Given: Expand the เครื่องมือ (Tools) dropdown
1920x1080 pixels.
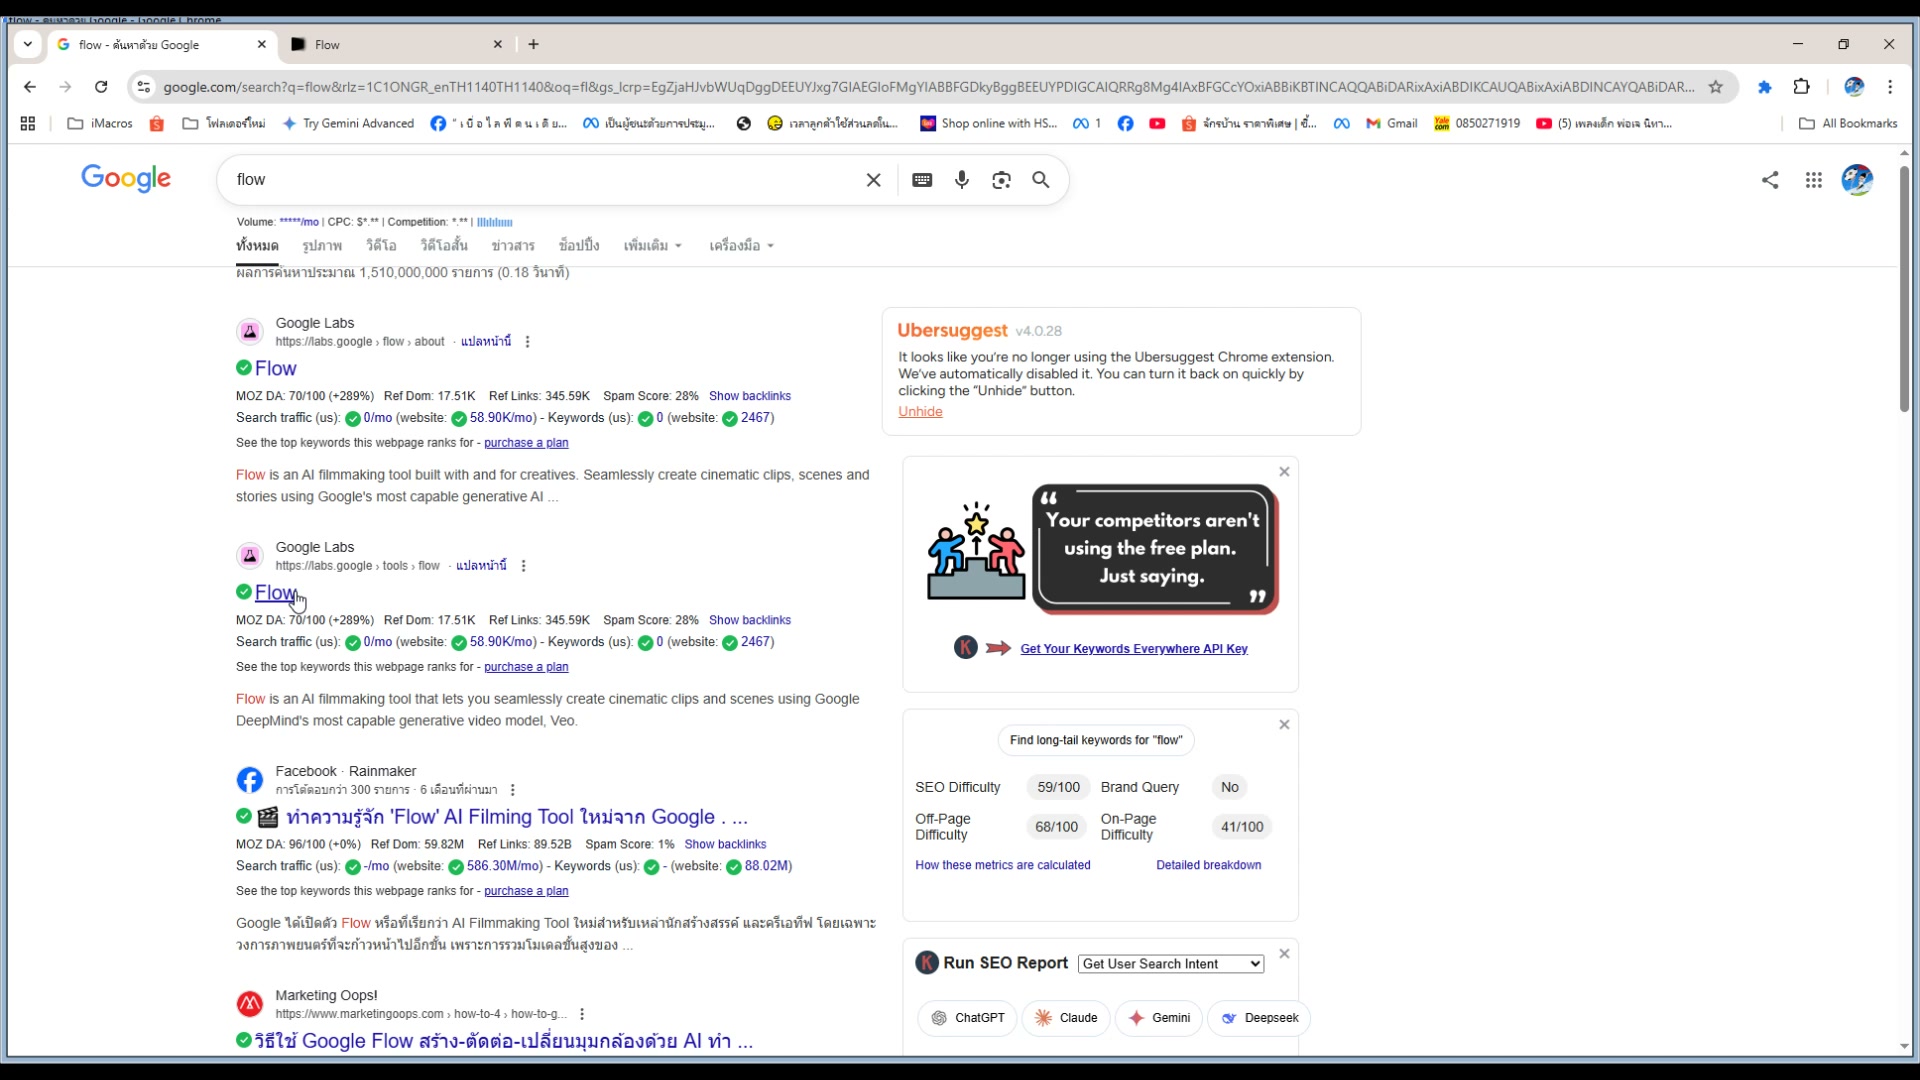Looking at the screenshot, I should click(741, 246).
